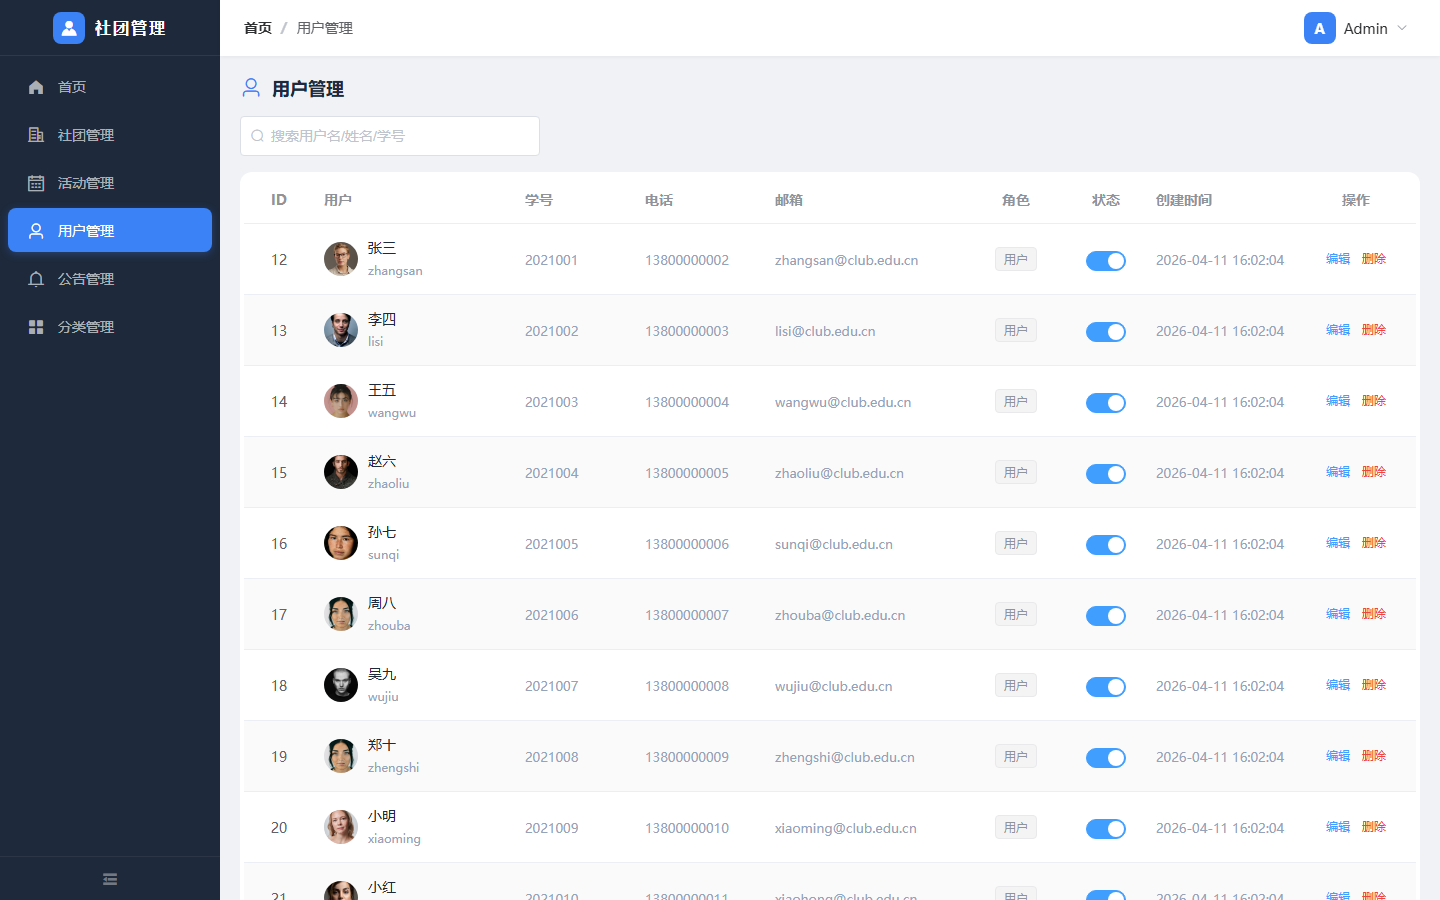
Task: Click the 用户 role tag for 周八
Action: pos(1016,614)
